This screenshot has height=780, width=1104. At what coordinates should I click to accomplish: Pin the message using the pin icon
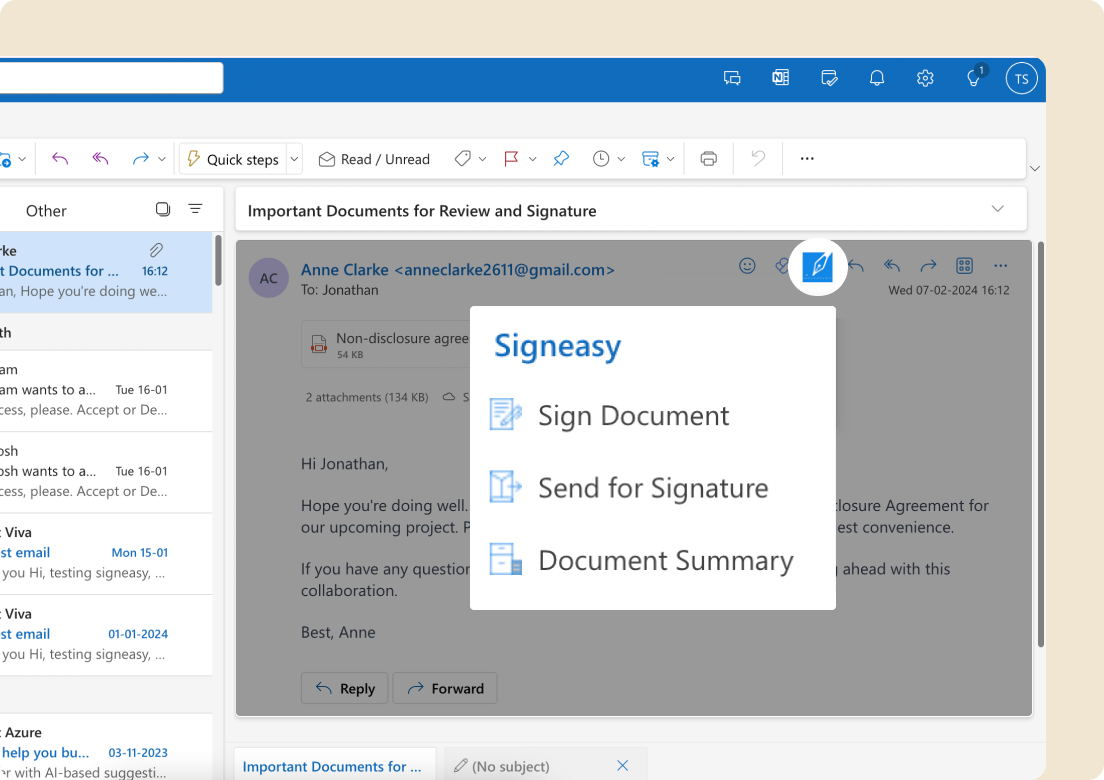pos(561,158)
